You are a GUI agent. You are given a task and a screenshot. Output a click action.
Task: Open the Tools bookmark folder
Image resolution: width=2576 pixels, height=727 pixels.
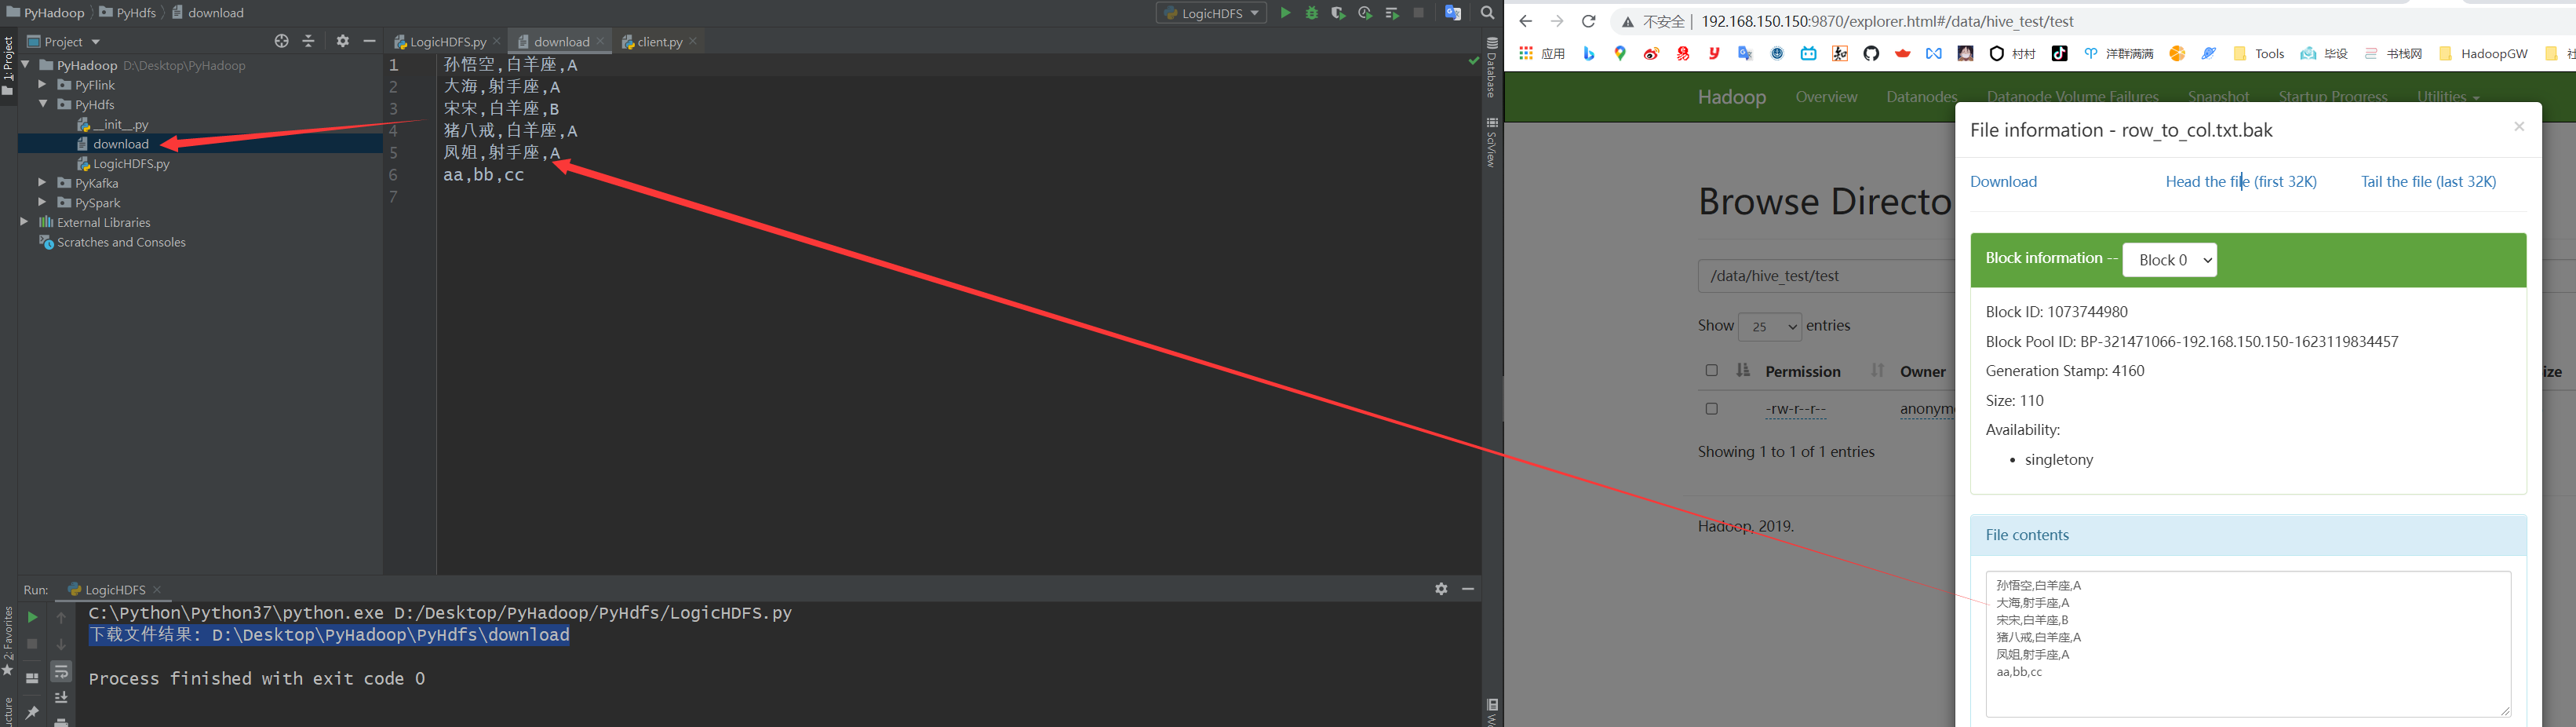[2259, 54]
